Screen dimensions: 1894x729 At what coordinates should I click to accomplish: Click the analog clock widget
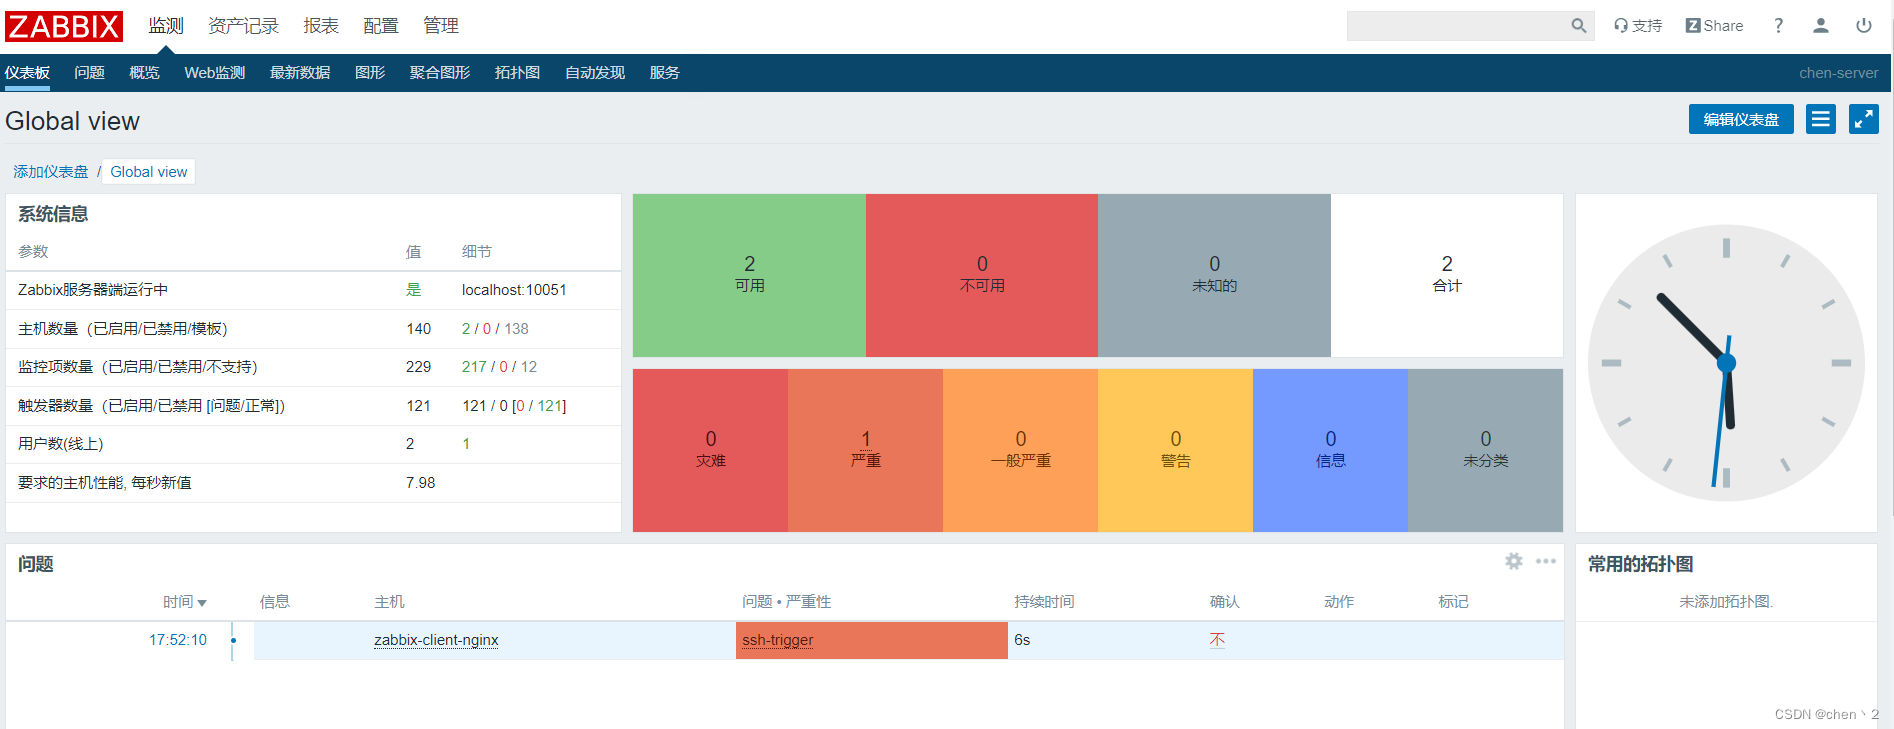[1726, 363]
